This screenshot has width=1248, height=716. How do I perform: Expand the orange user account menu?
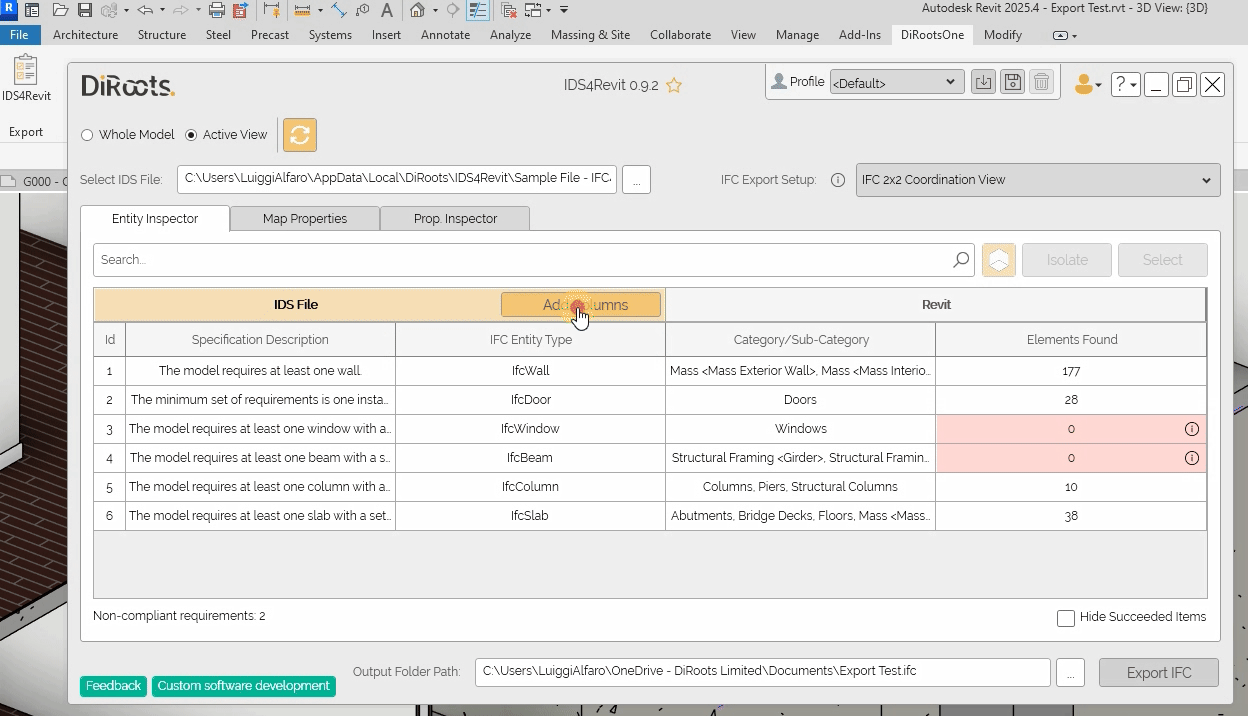[1087, 85]
